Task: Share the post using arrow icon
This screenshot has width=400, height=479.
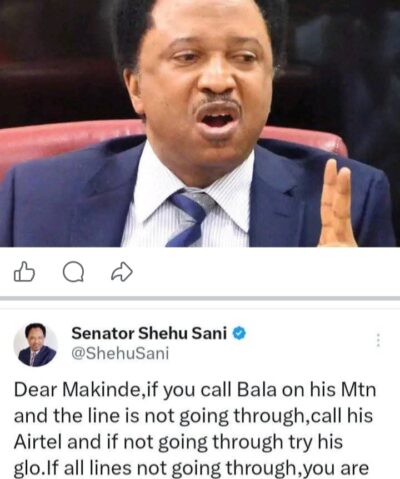Action: pyautogui.click(x=122, y=272)
